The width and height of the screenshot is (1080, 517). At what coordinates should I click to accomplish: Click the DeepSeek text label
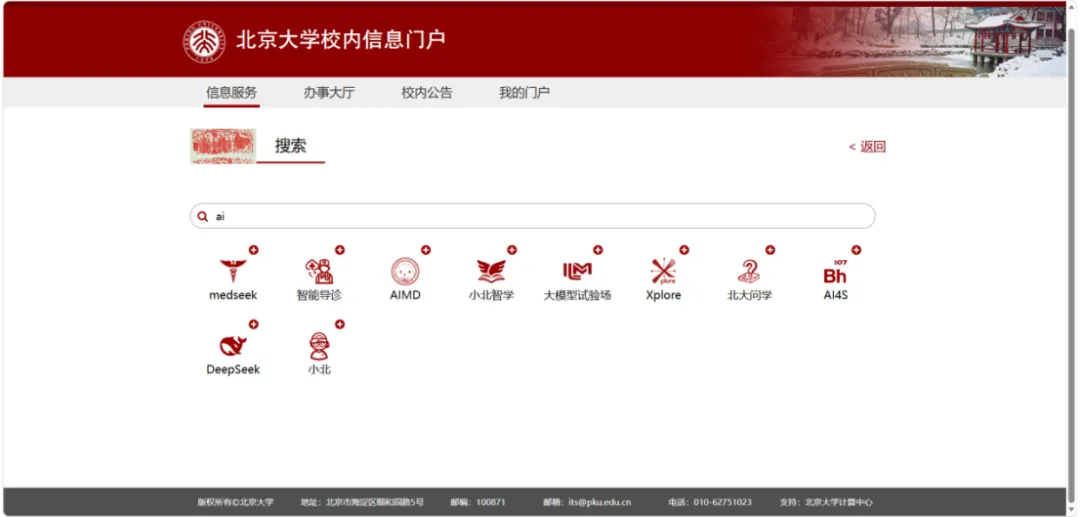[233, 370]
